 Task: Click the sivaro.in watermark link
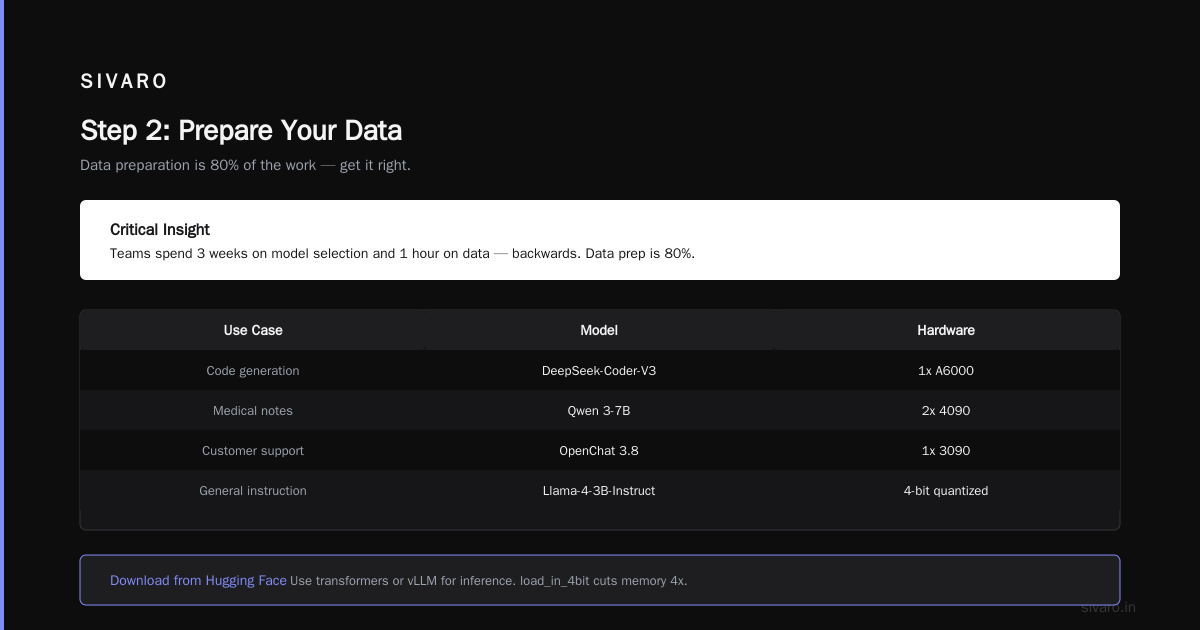click(1109, 607)
